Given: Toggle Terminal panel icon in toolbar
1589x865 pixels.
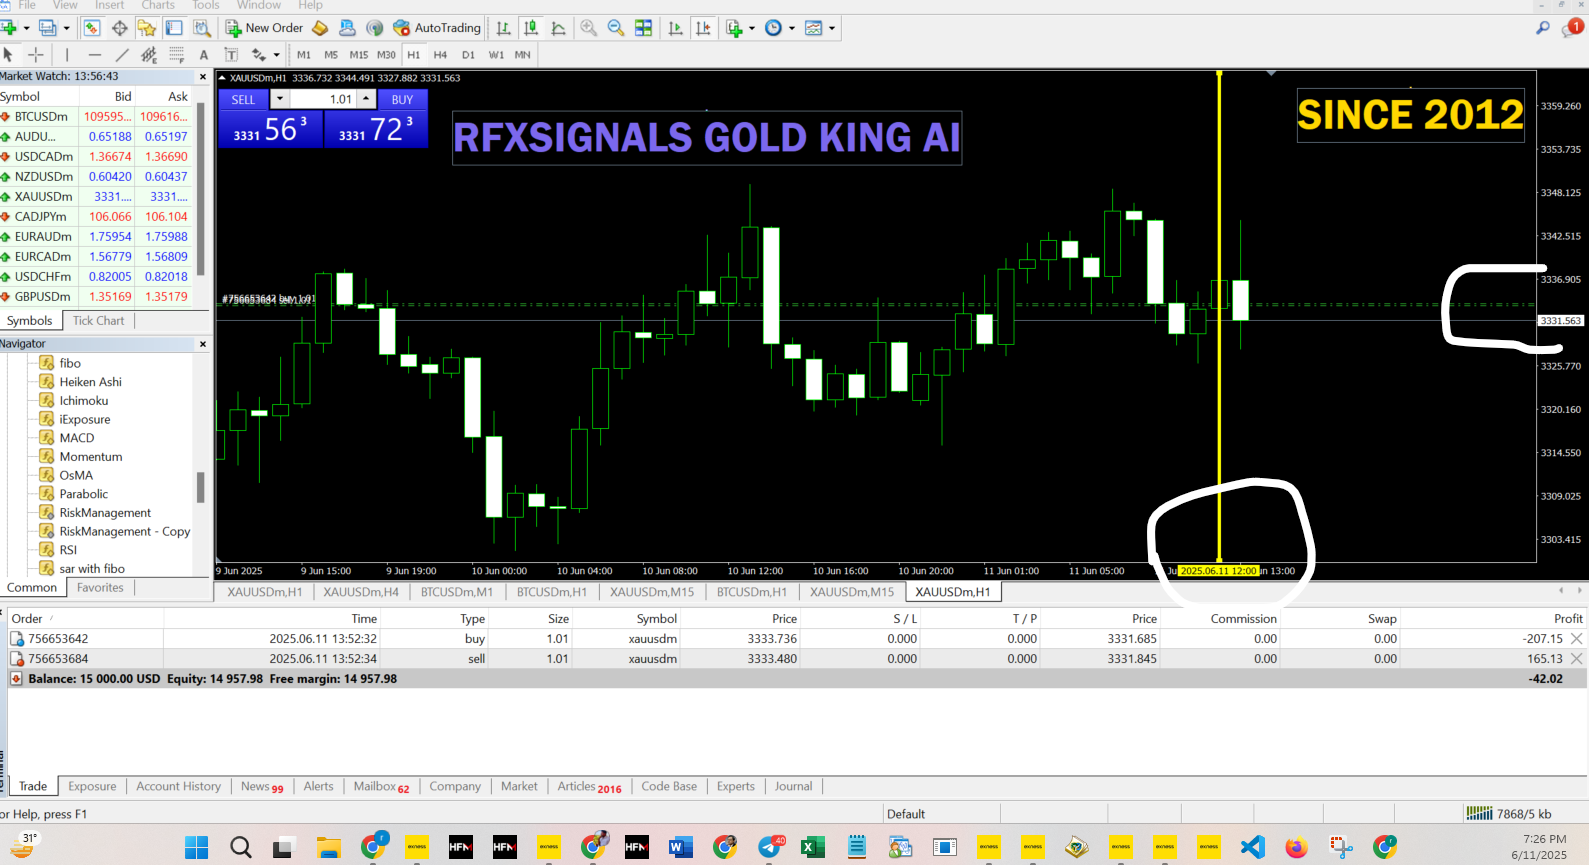Looking at the screenshot, I should [174, 28].
